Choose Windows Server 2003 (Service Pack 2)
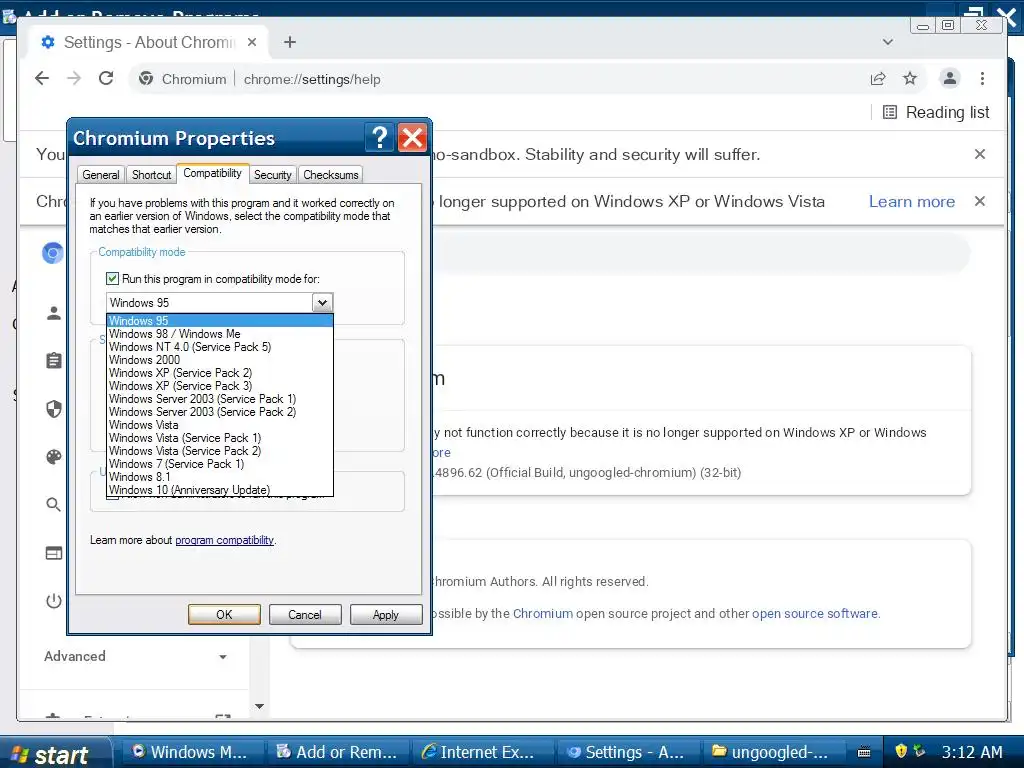1024x768 pixels. pyautogui.click(x=219, y=412)
